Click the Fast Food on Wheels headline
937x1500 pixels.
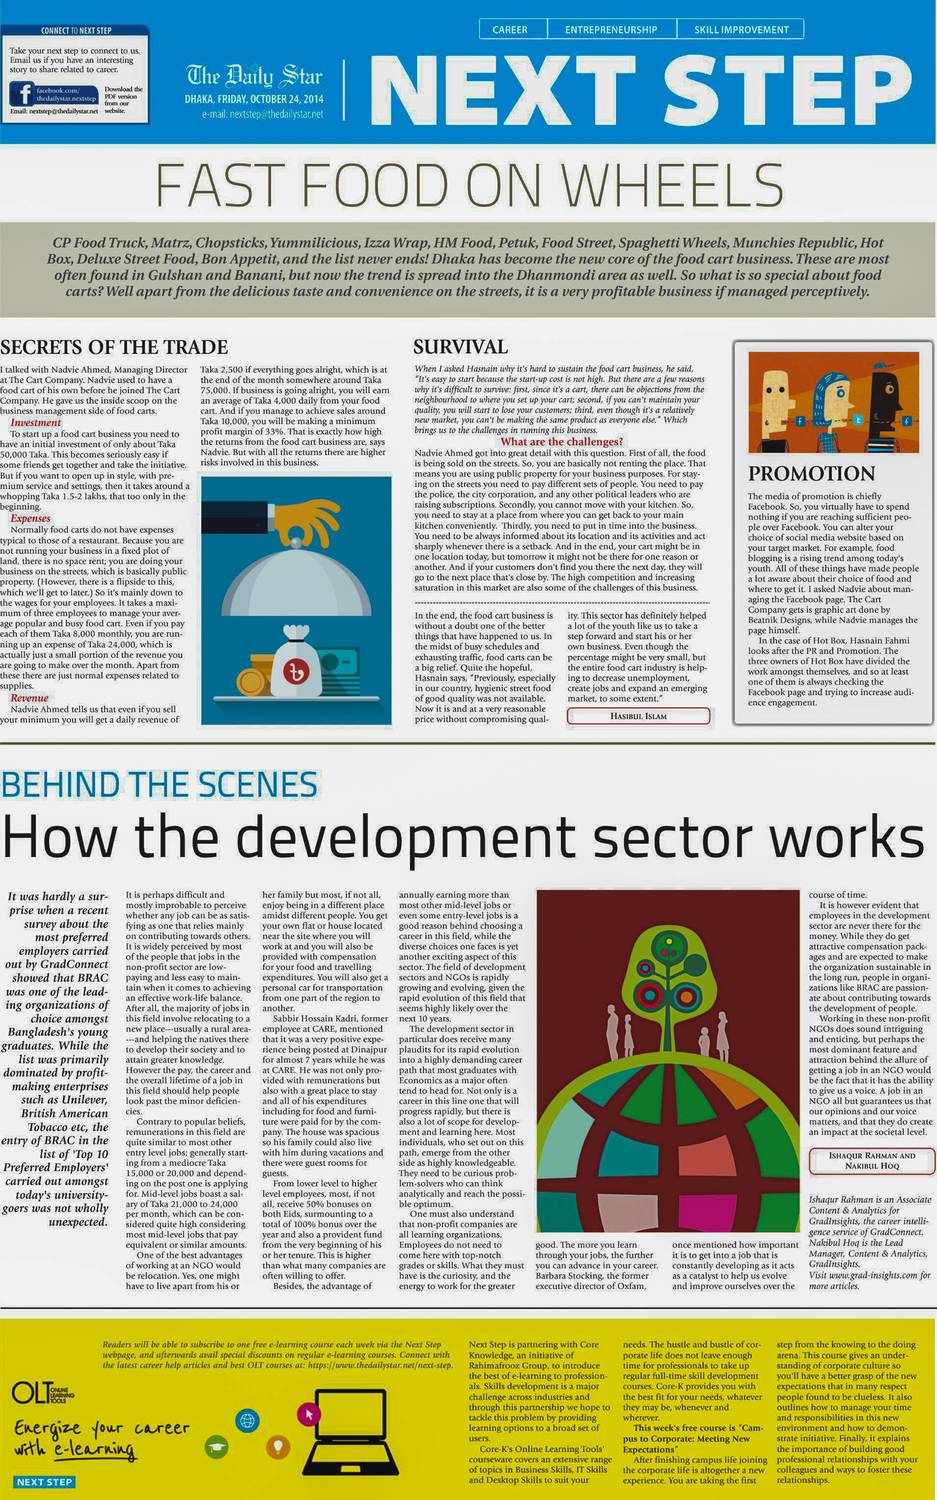[x=469, y=185]
